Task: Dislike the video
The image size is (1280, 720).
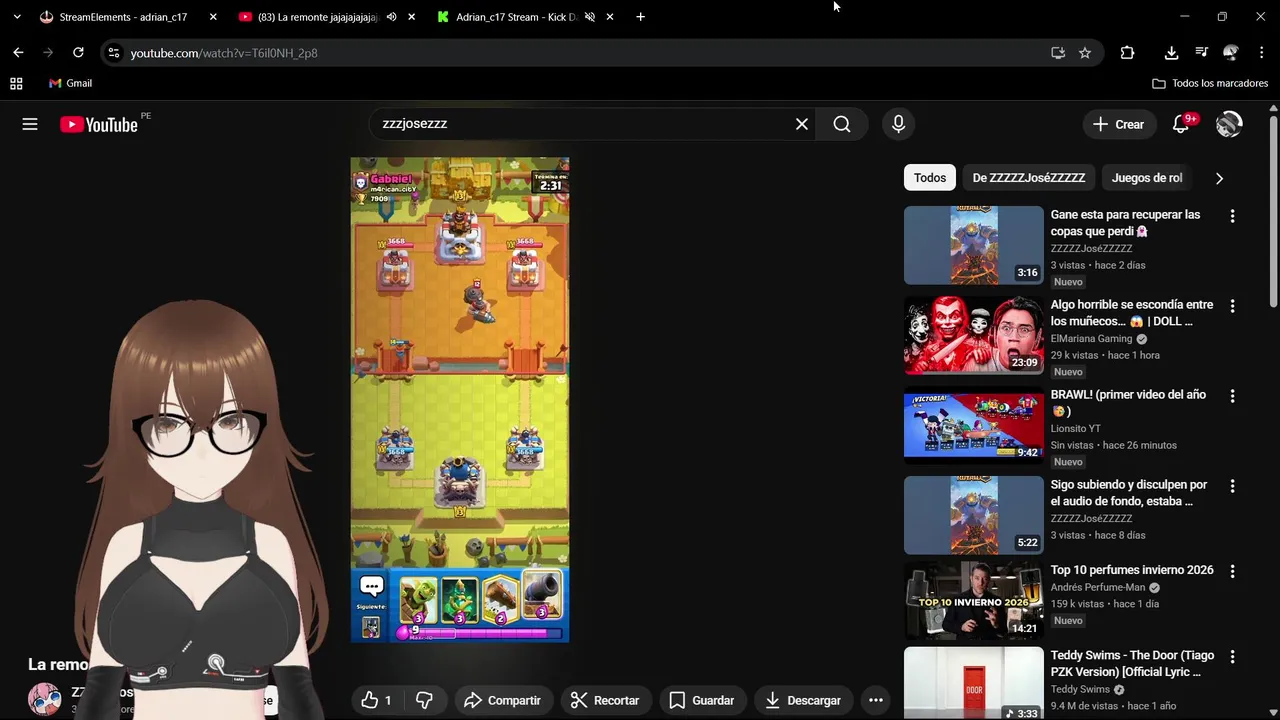Action: 424,700
